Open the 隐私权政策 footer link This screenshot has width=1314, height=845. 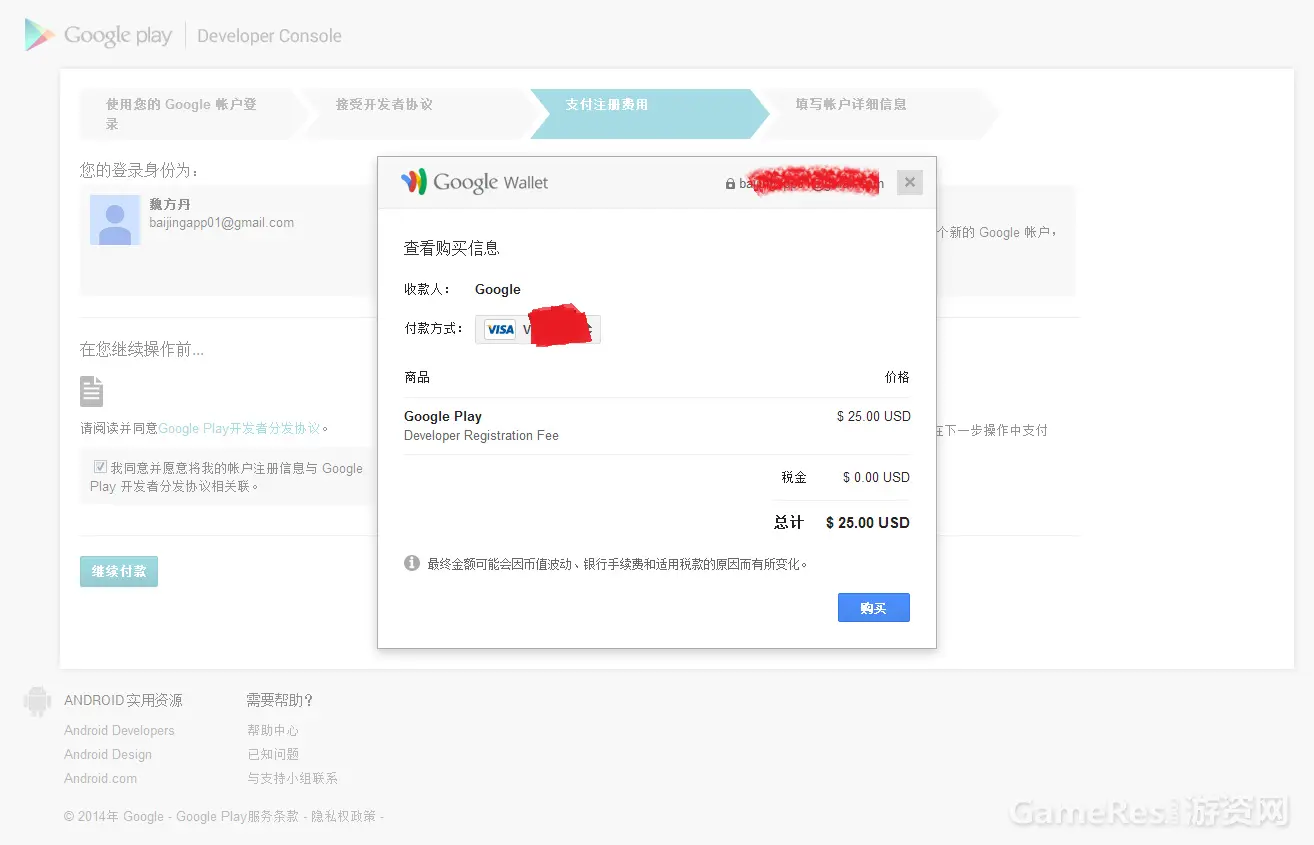[343, 817]
